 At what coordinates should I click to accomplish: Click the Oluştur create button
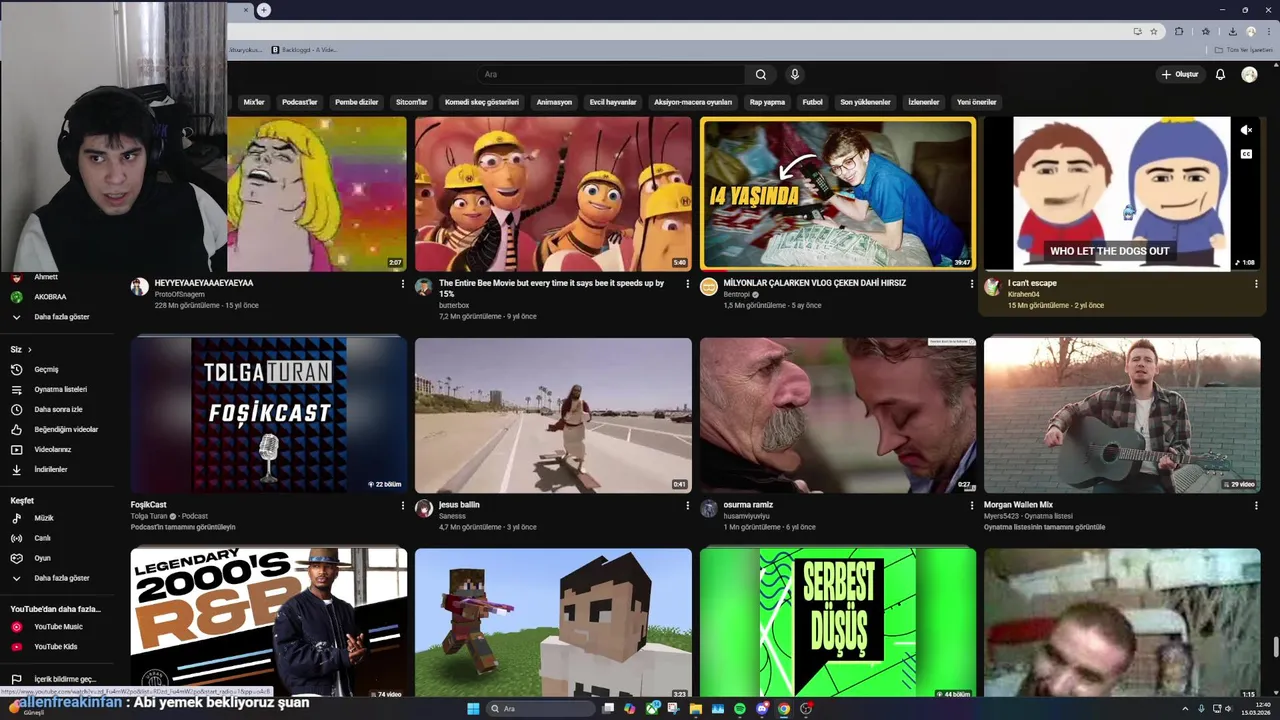click(x=1180, y=74)
